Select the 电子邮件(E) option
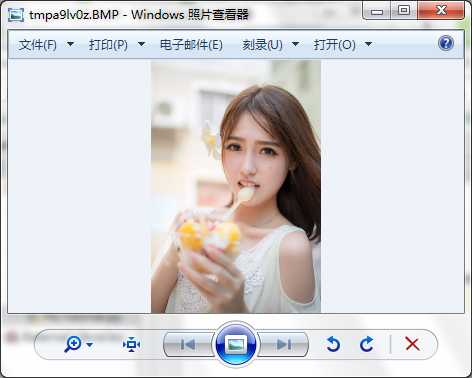The image size is (472, 378). pos(191,45)
